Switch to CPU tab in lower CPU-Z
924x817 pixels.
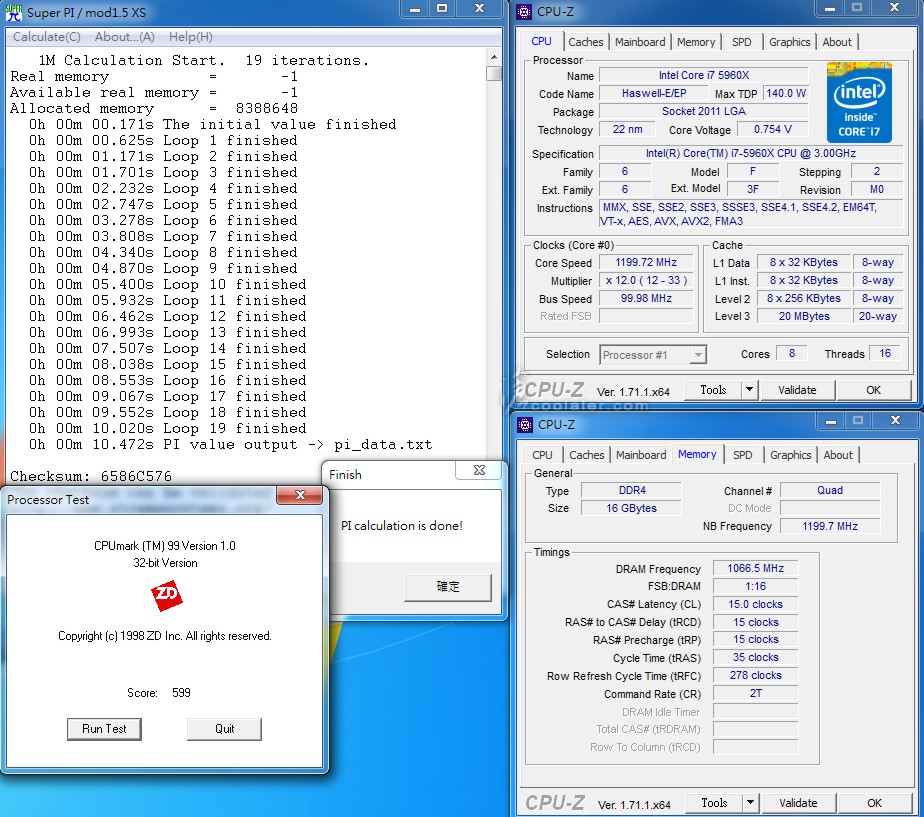542,455
